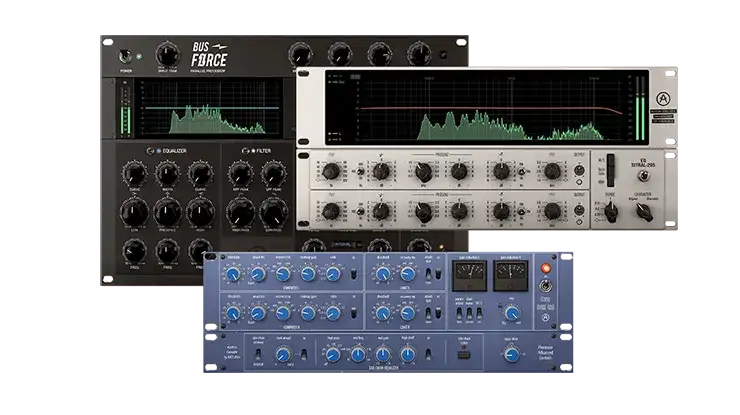Flip the Comp DIODE-609 power toggle switch
The height and width of the screenshot is (415, 740).
point(546,285)
